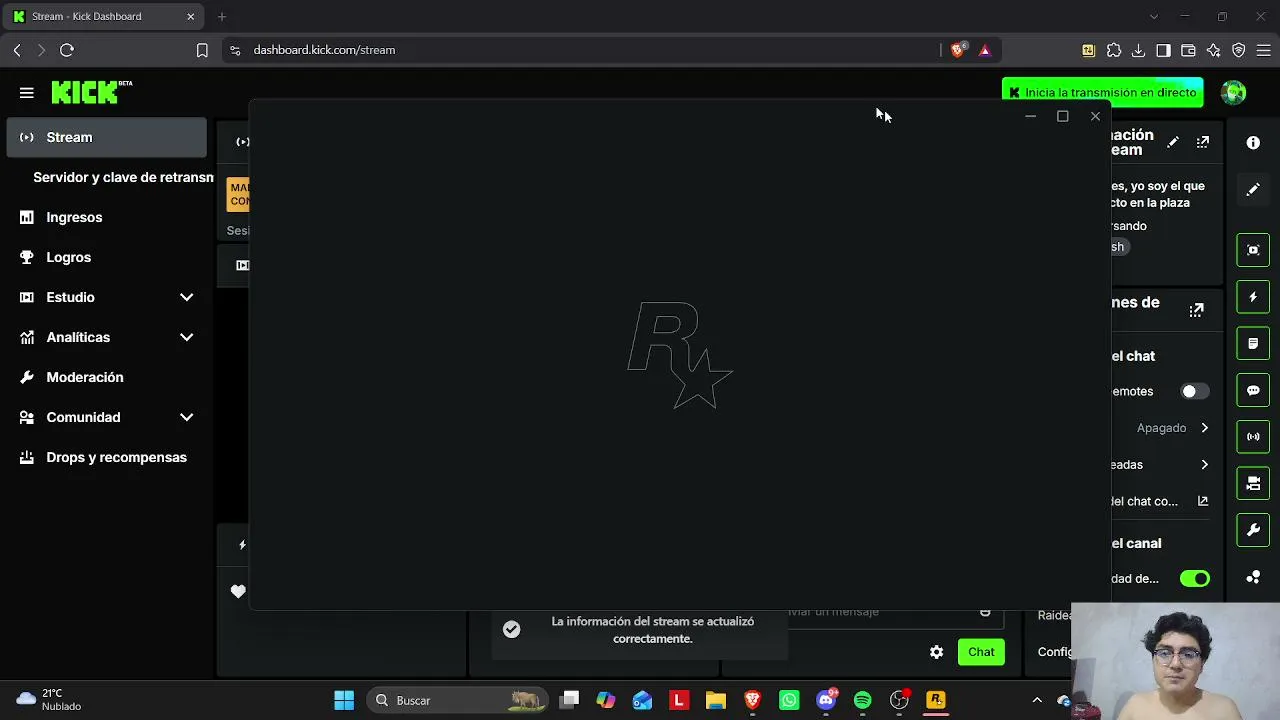Click the three-dots icon at rail bottom

click(1253, 577)
